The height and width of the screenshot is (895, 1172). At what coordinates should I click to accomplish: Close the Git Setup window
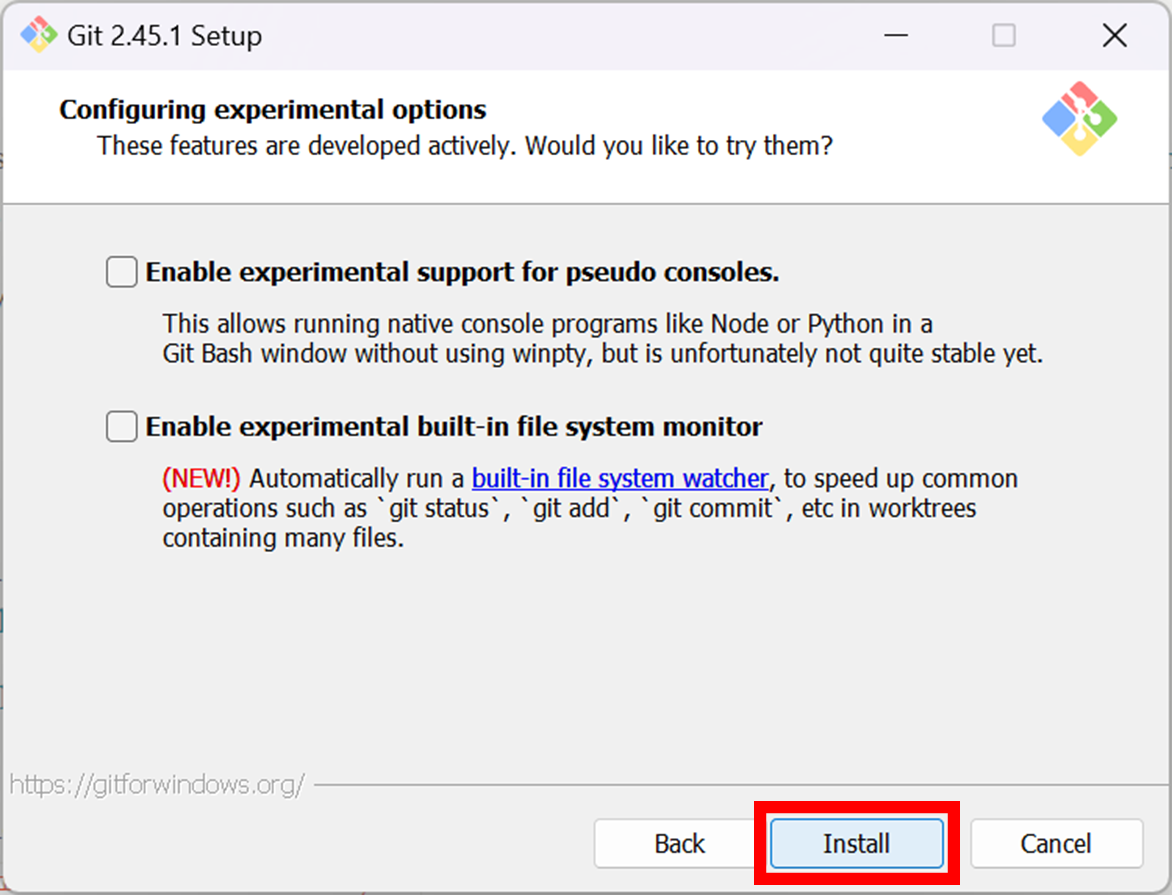[x=1114, y=35]
